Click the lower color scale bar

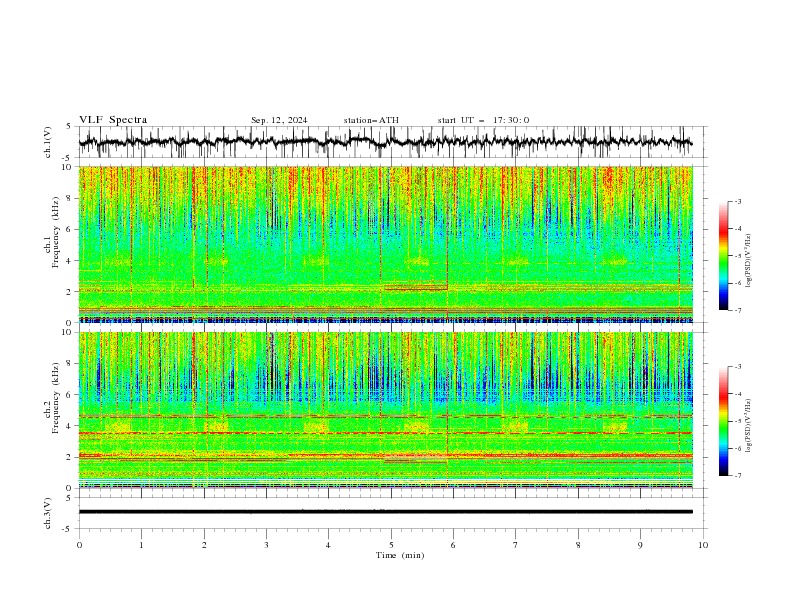723,421
